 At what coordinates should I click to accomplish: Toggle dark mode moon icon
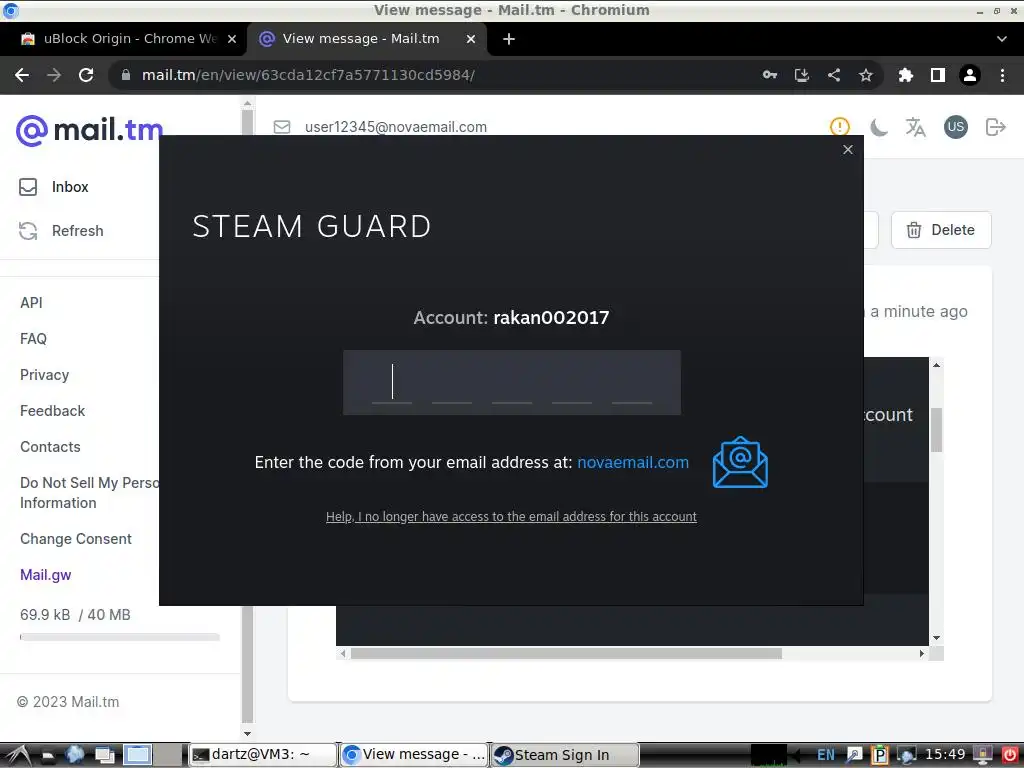pyautogui.click(x=878, y=127)
